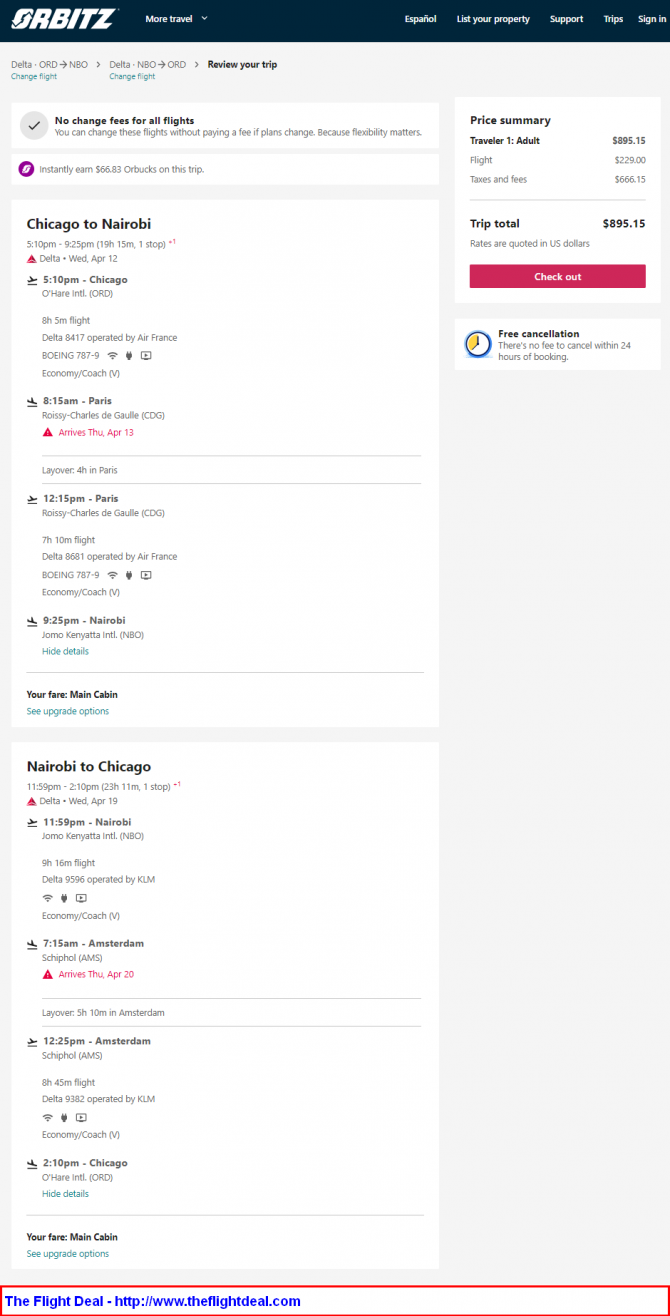Click entertainment icon on Delta 9596 flight
The height and width of the screenshot is (1316, 670).
click(x=81, y=898)
